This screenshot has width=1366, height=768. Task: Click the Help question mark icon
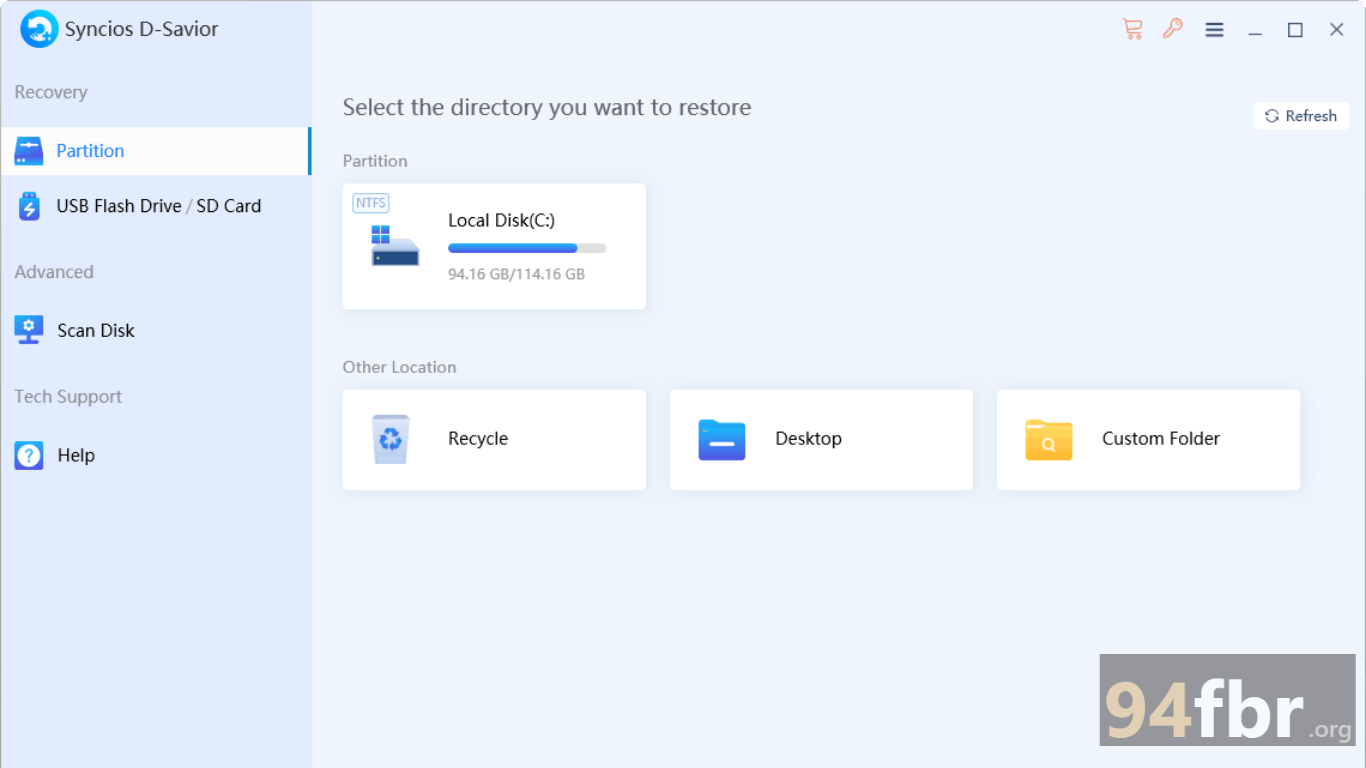29,455
